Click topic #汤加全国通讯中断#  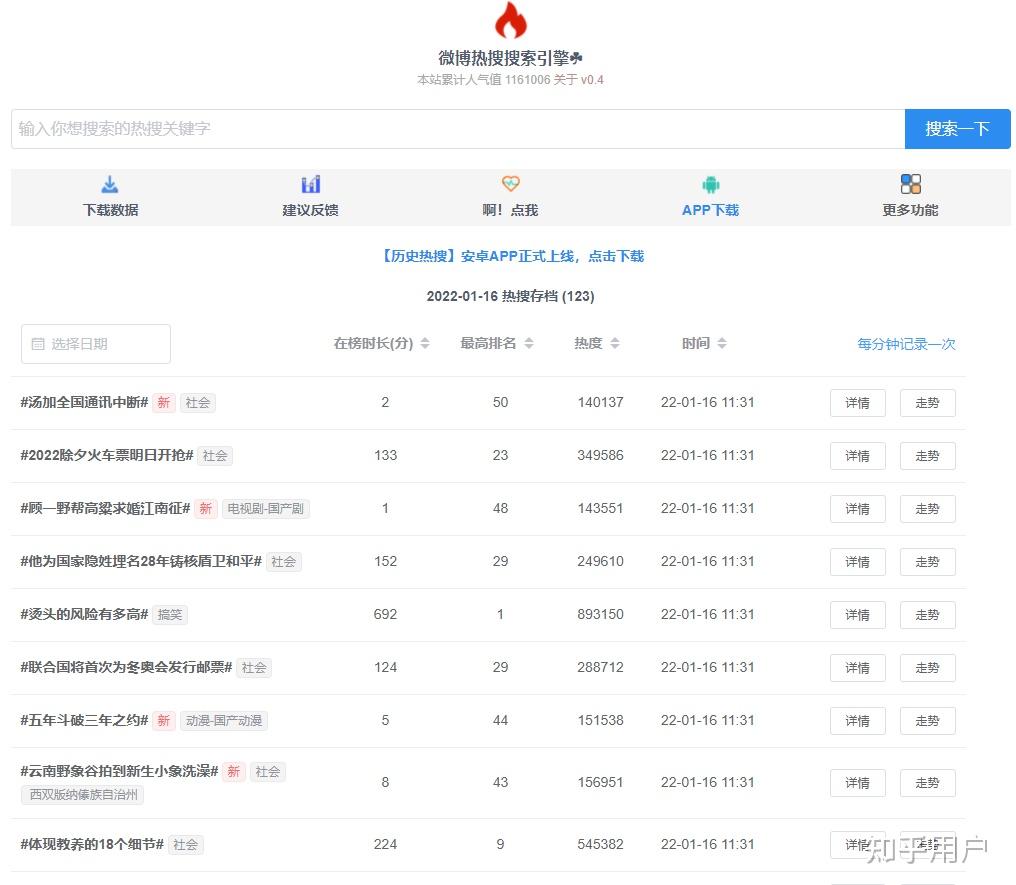tap(84, 402)
